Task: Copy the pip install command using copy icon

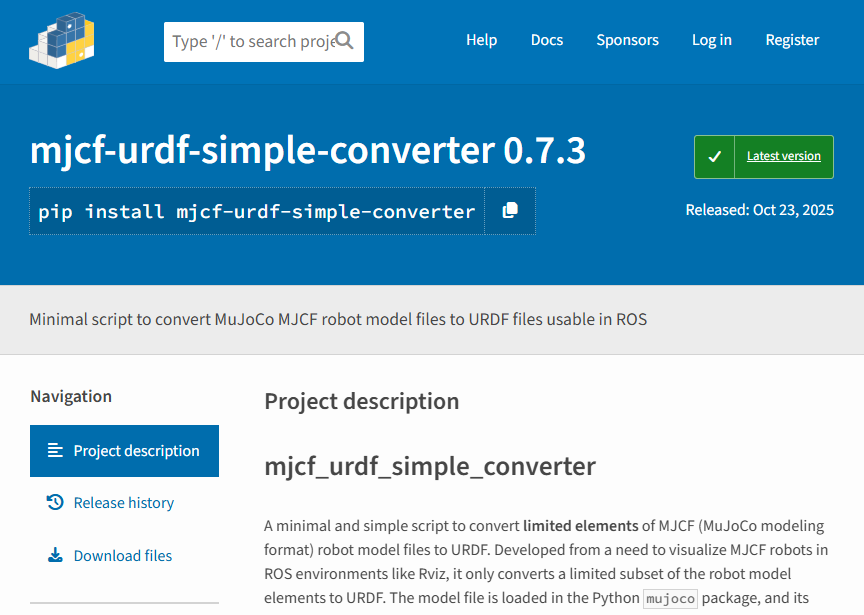Action: tap(510, 211)
